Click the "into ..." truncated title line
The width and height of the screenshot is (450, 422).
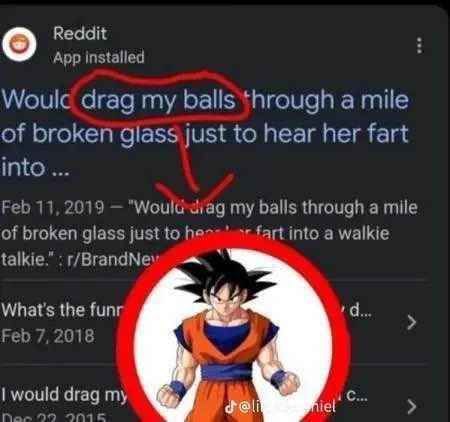point(35,167)
